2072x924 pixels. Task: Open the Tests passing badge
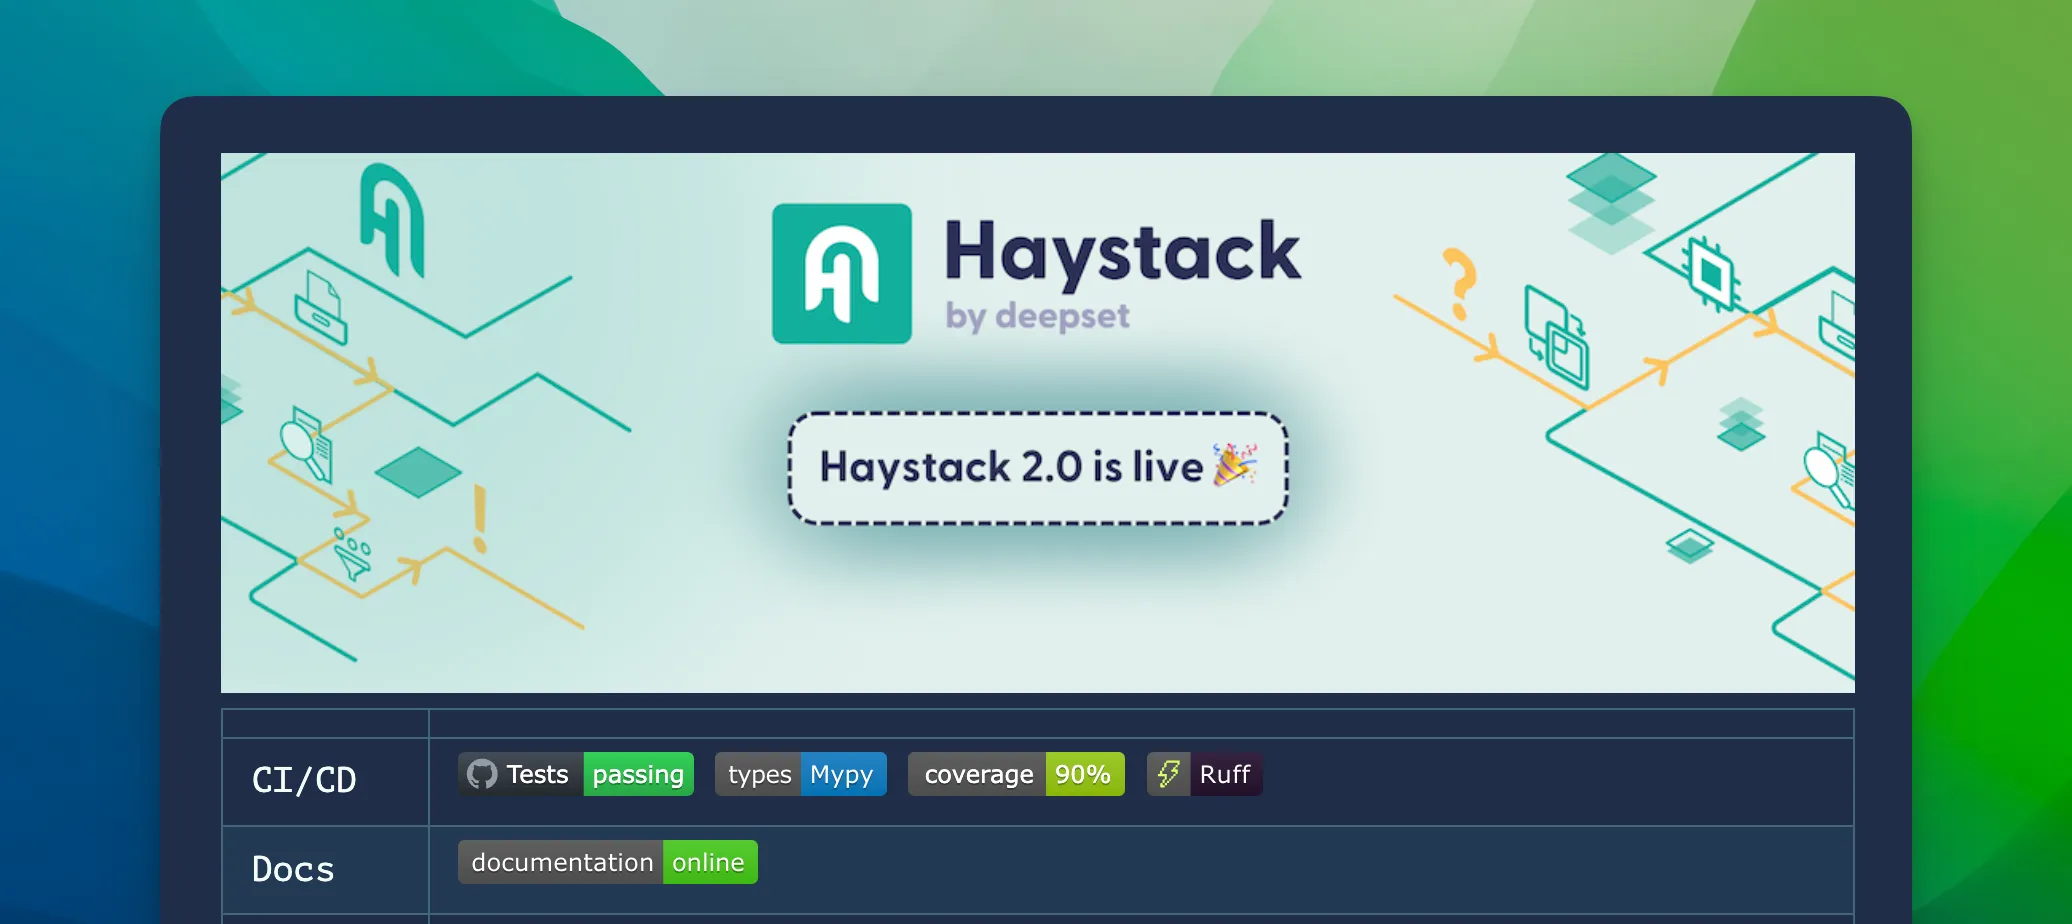(575, 773)
